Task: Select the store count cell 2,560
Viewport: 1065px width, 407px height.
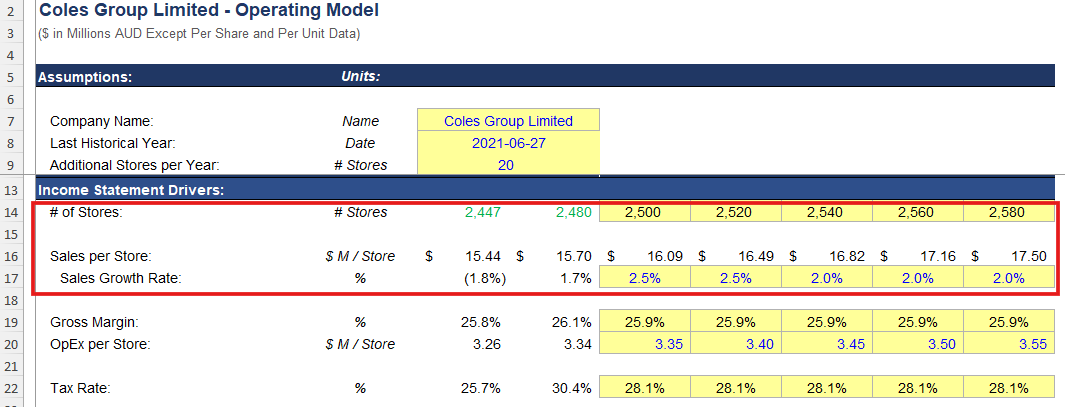Action: pyautogui.click(x=918, y=213)
